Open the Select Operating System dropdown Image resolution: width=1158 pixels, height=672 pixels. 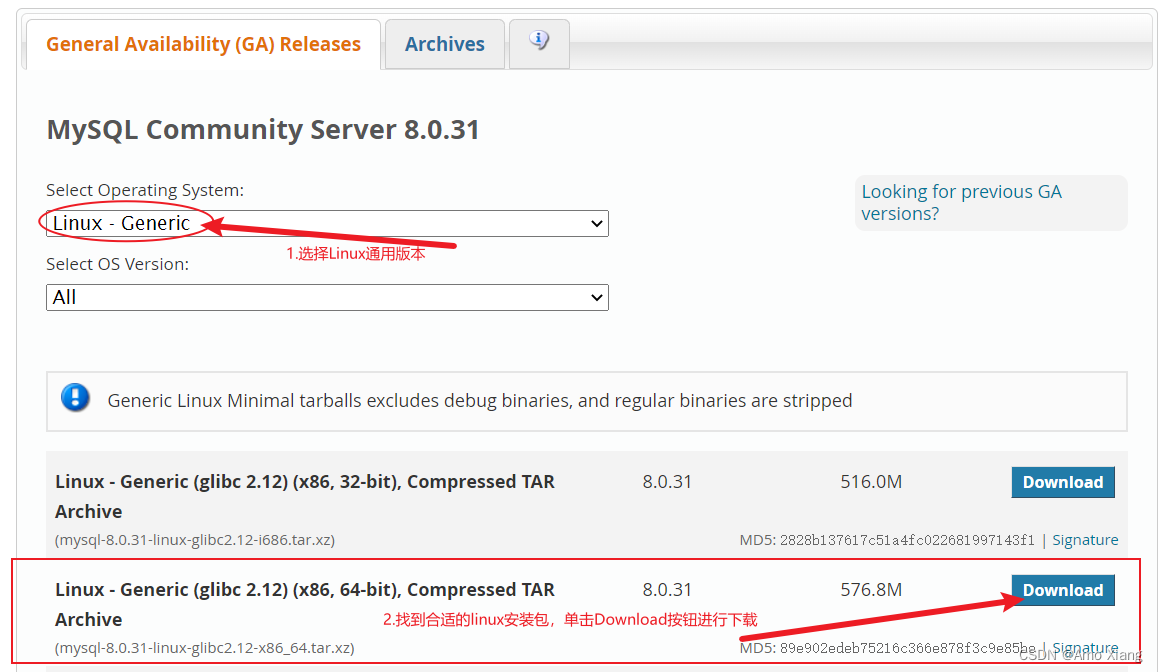click(327, 223)
